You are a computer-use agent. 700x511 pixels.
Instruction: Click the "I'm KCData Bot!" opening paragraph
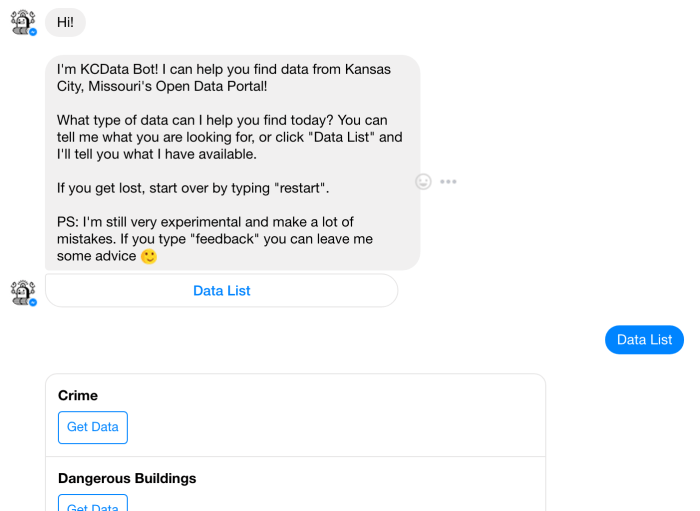223,78
